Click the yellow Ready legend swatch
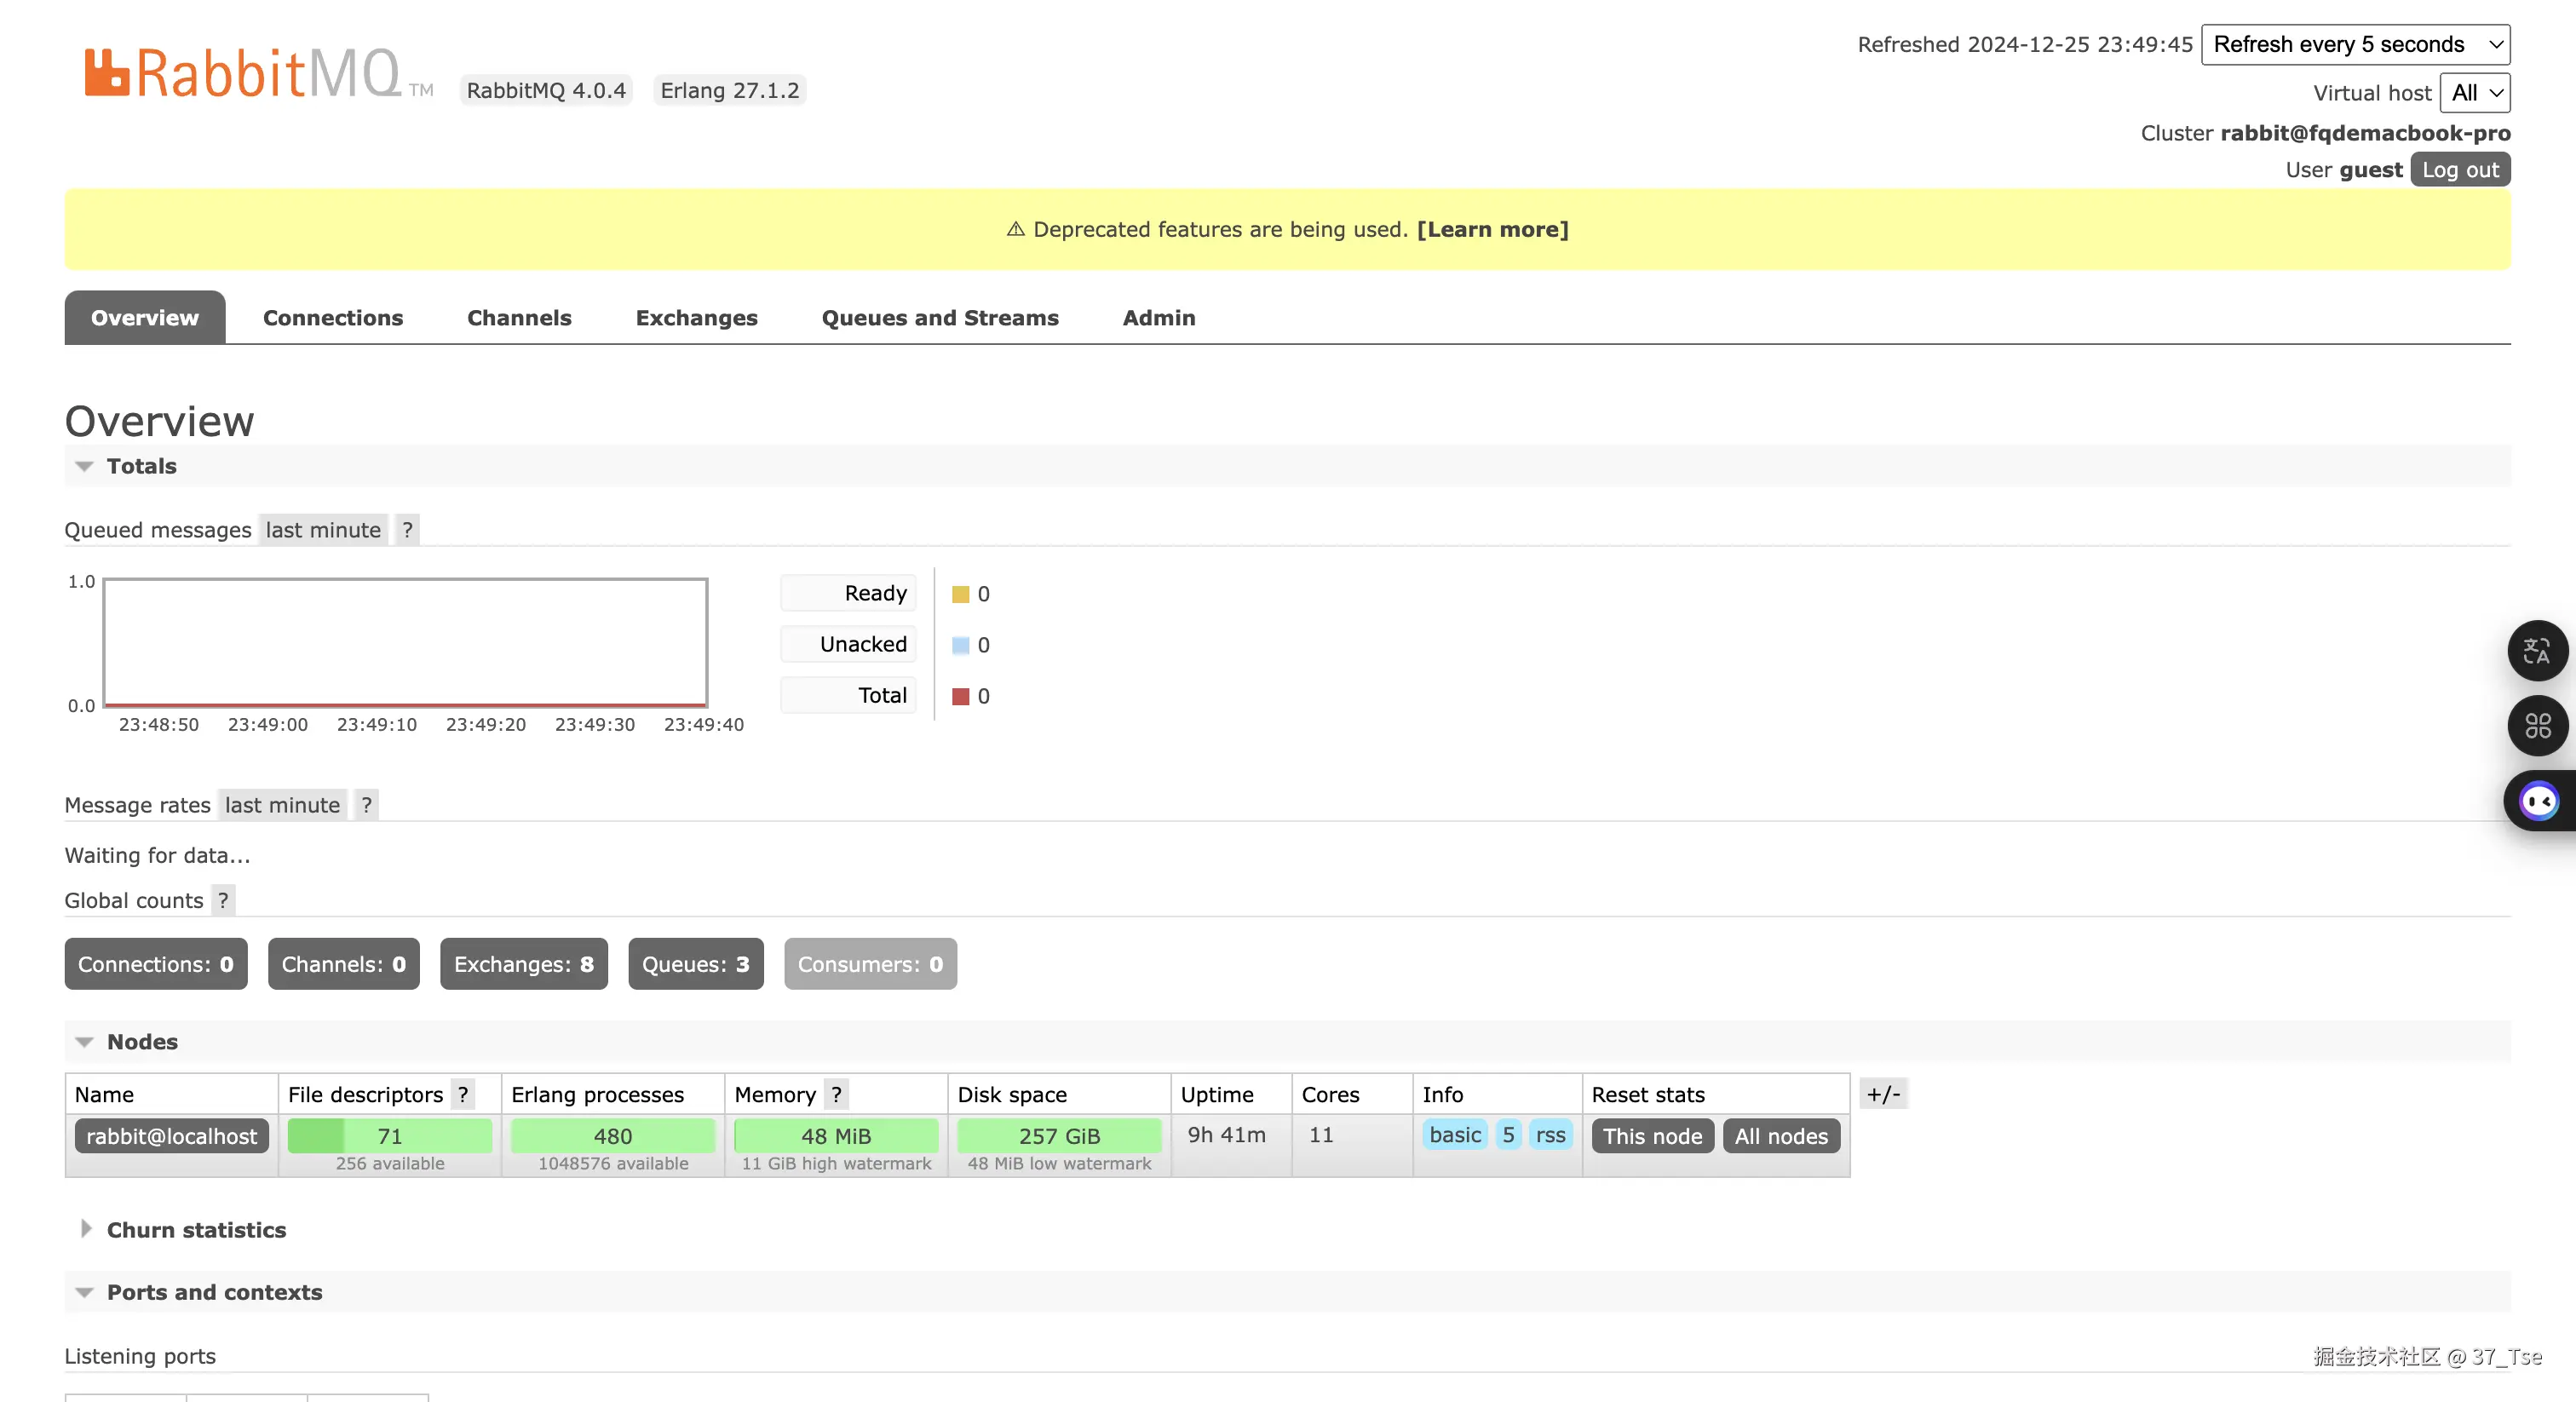This screenshot has width=2576, height=1402. (960, 594)
